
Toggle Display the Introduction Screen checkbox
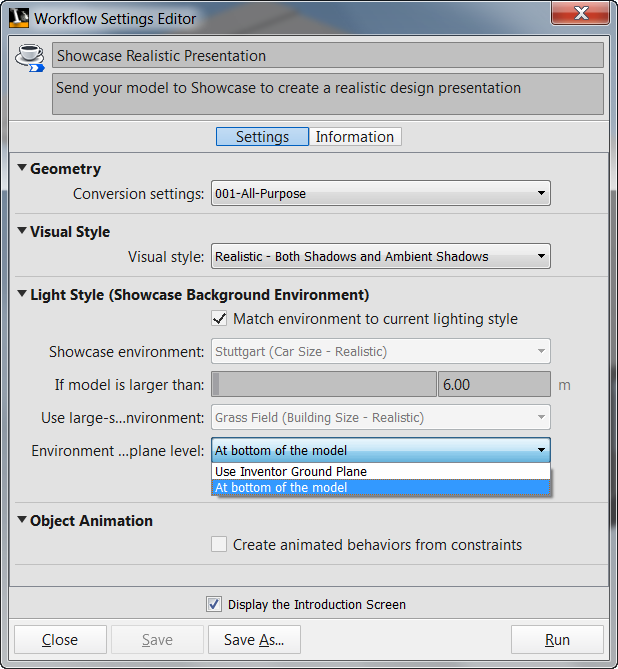tap(214, 604)
